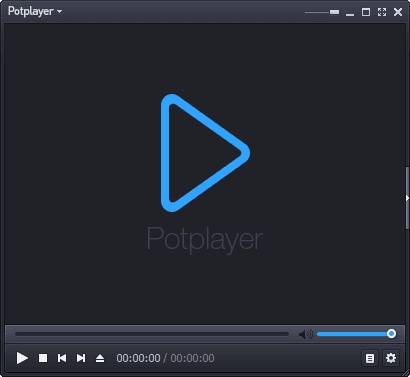Open the Potplayer main menu dropdown
The image size is (410, 377).
point(35,11)
